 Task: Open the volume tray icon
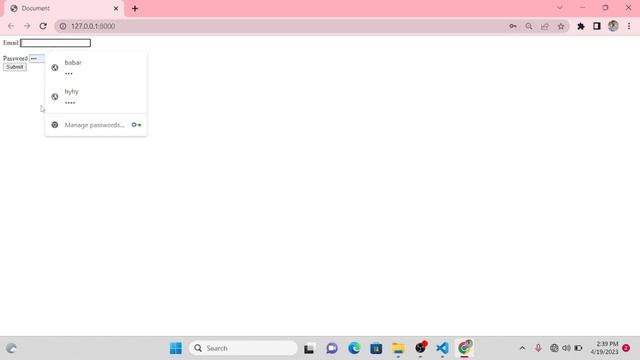point(566,348)
